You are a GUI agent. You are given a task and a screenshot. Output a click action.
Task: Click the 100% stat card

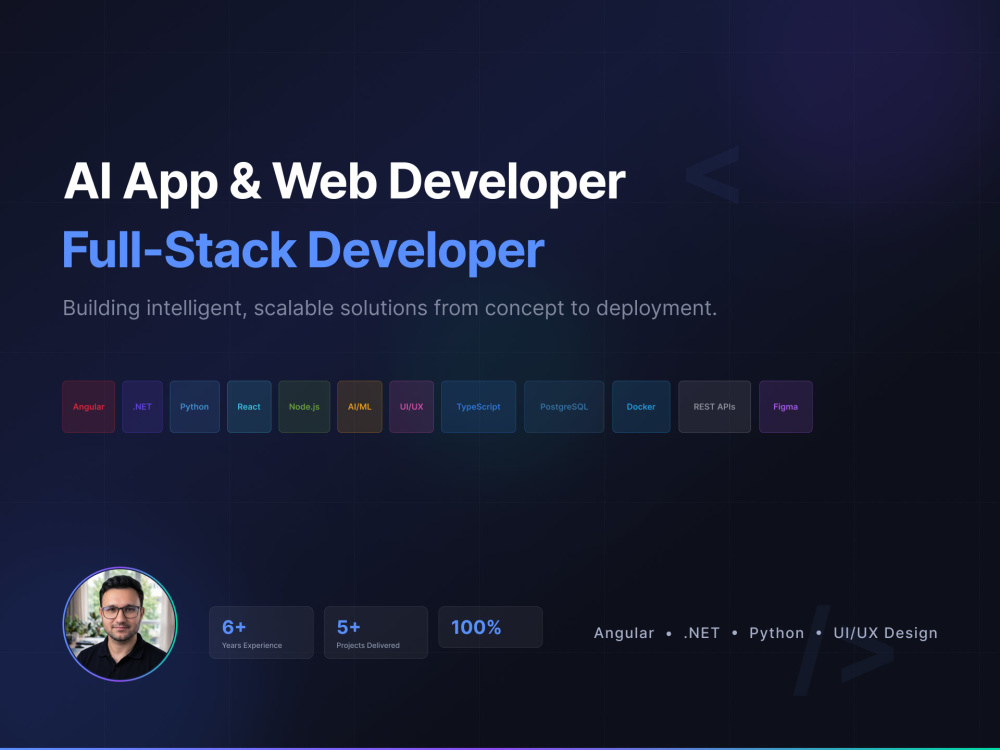tap(490, 628)
